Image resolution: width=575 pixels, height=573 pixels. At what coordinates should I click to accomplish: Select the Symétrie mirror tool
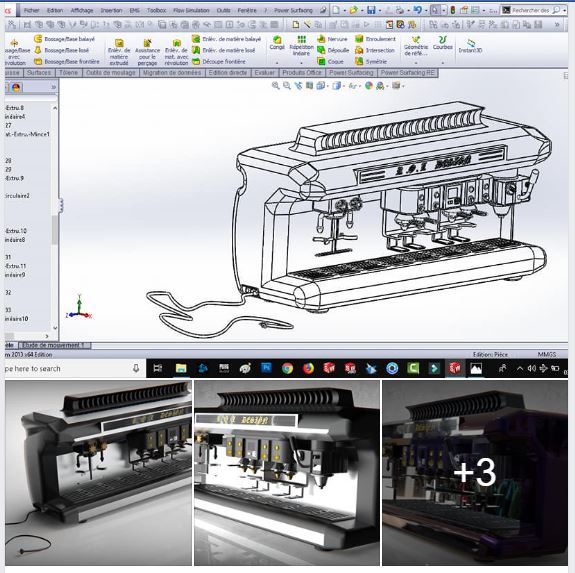pyautogui.click(x=371, y=62)
